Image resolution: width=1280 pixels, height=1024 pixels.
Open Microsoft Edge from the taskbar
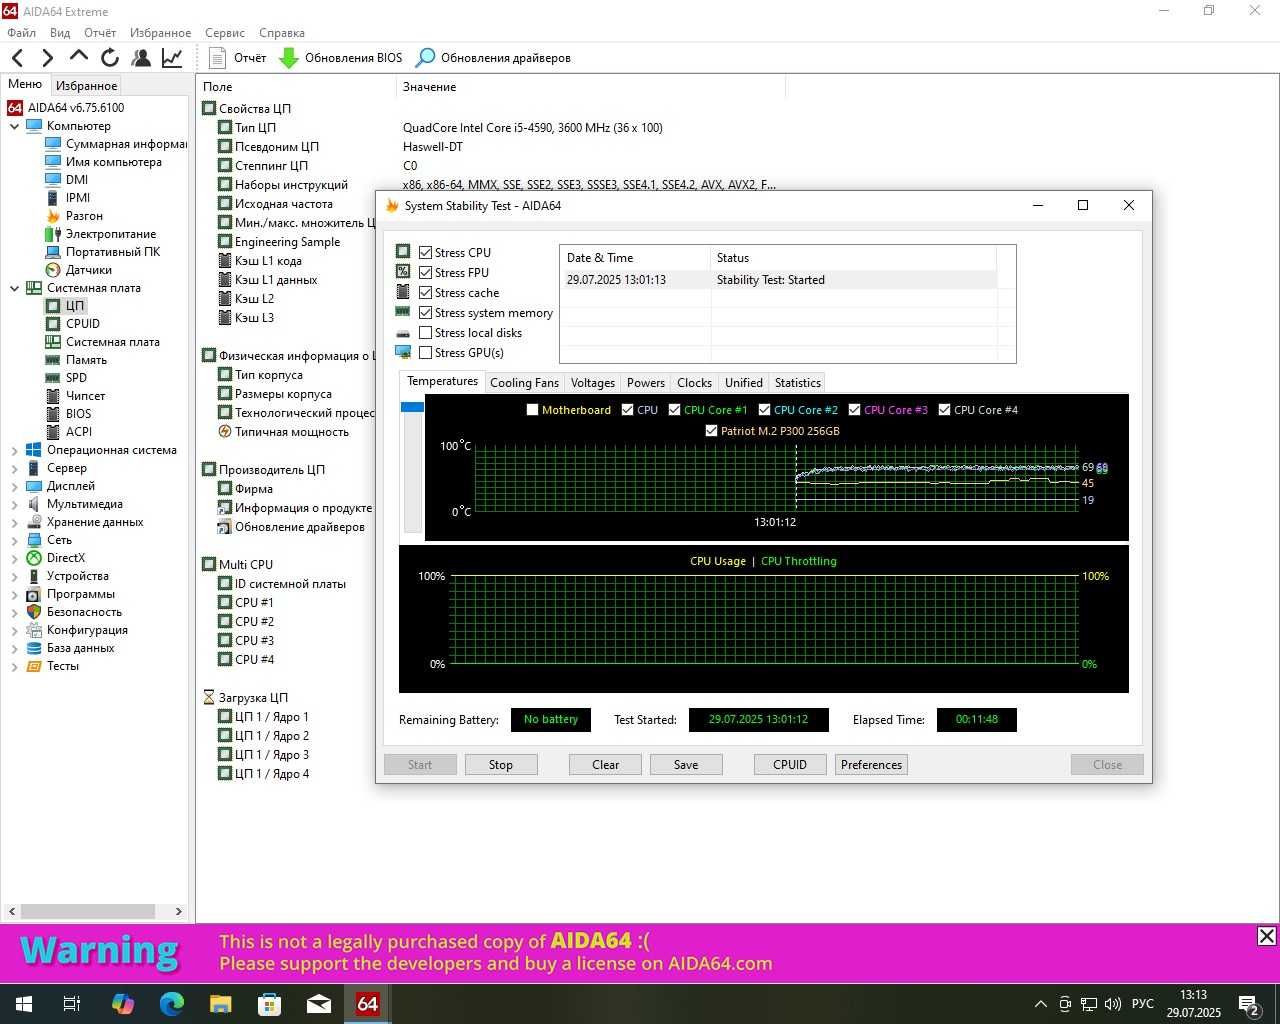point(172,1003)
